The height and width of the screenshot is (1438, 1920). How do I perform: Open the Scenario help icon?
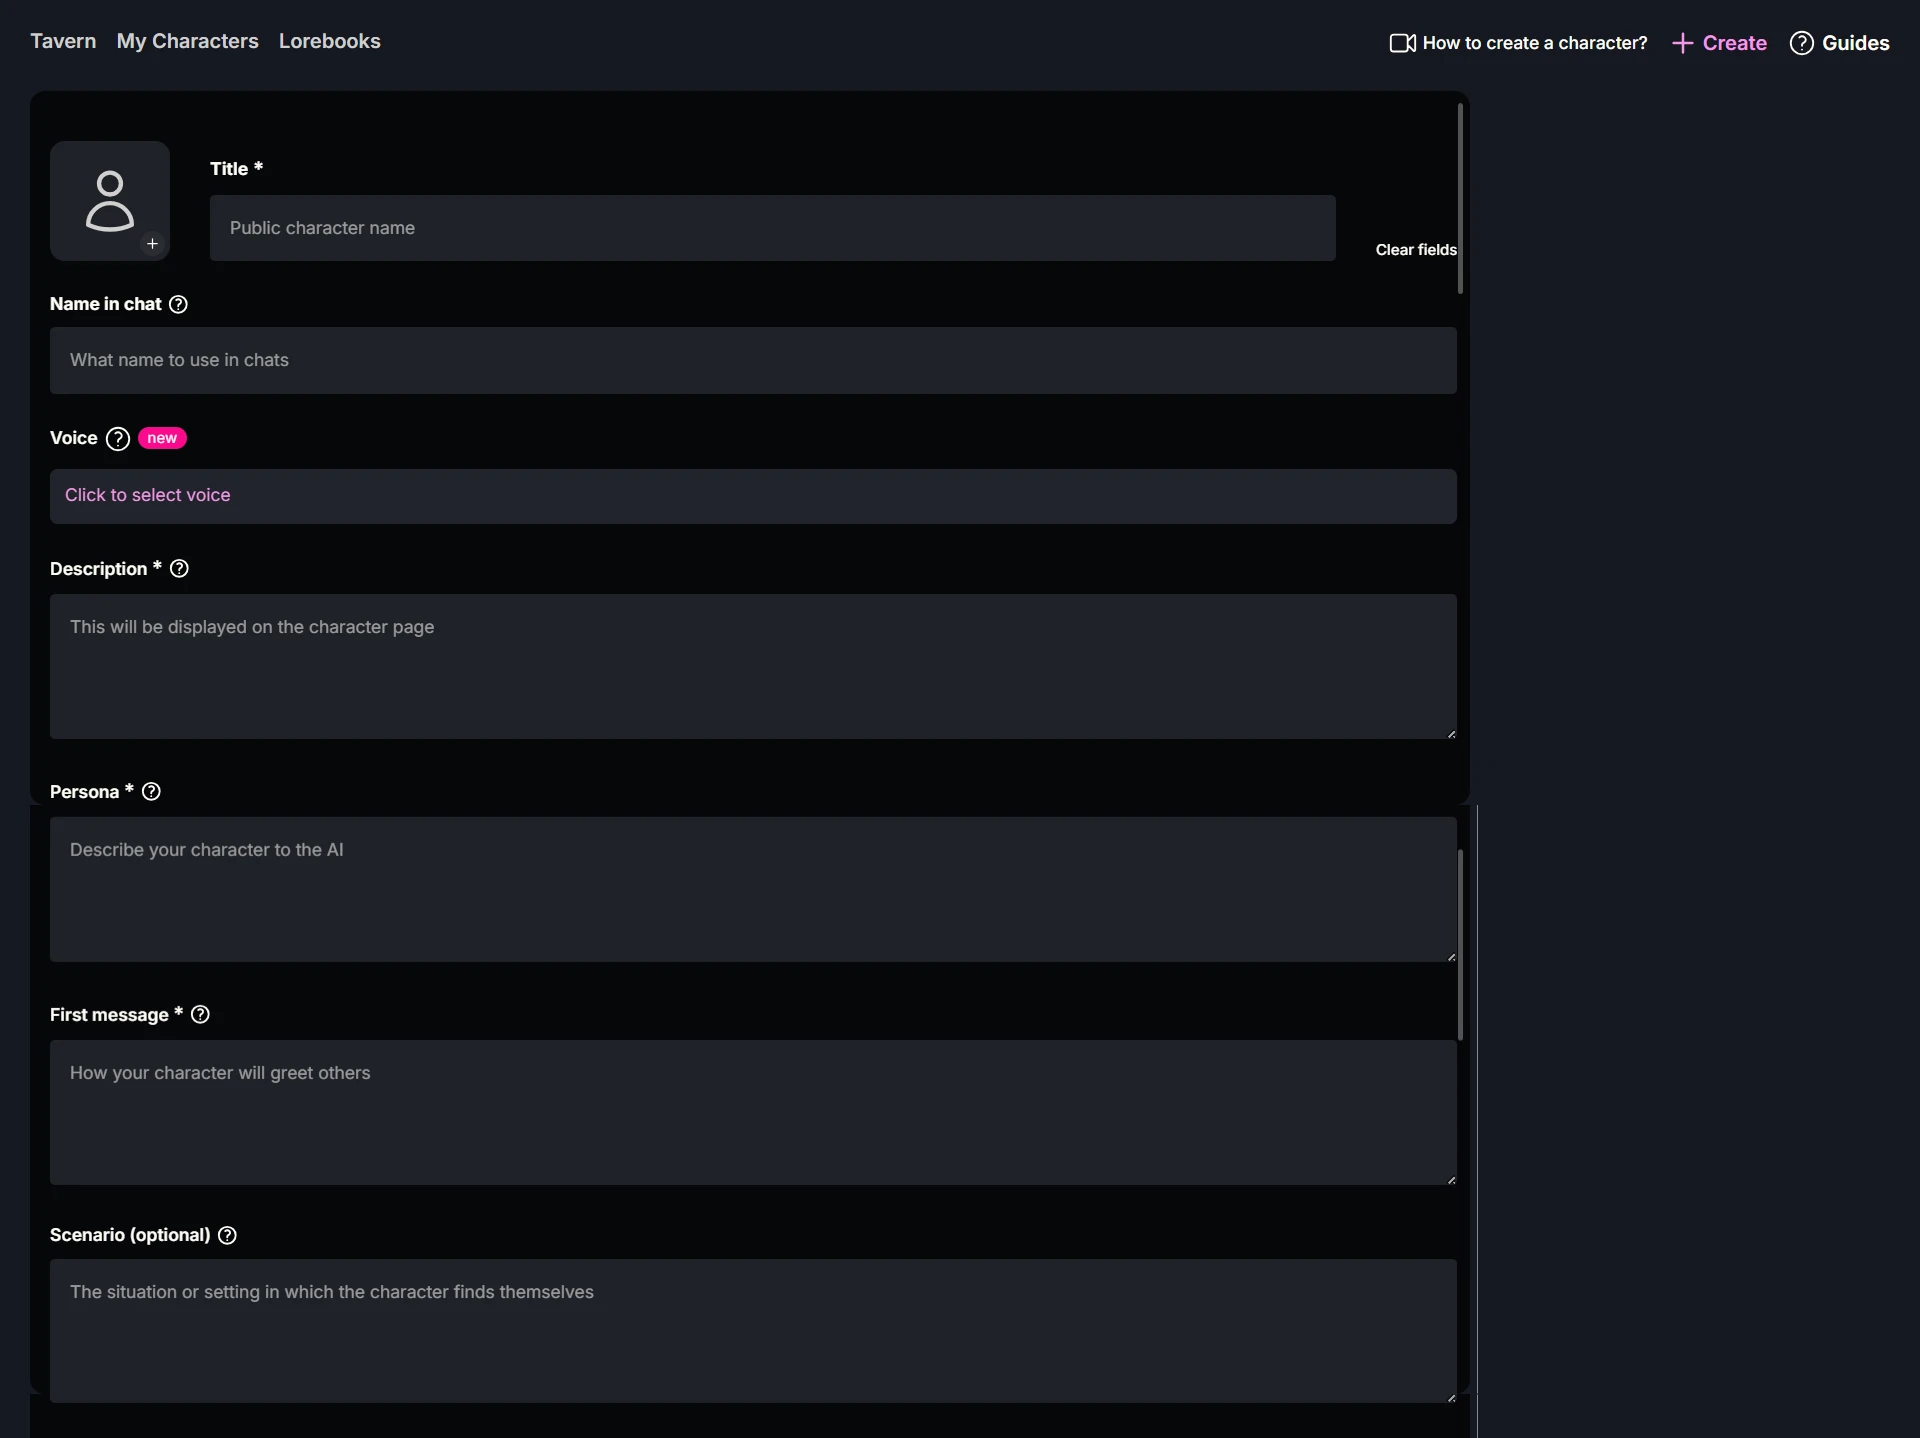click(226, 1235)
